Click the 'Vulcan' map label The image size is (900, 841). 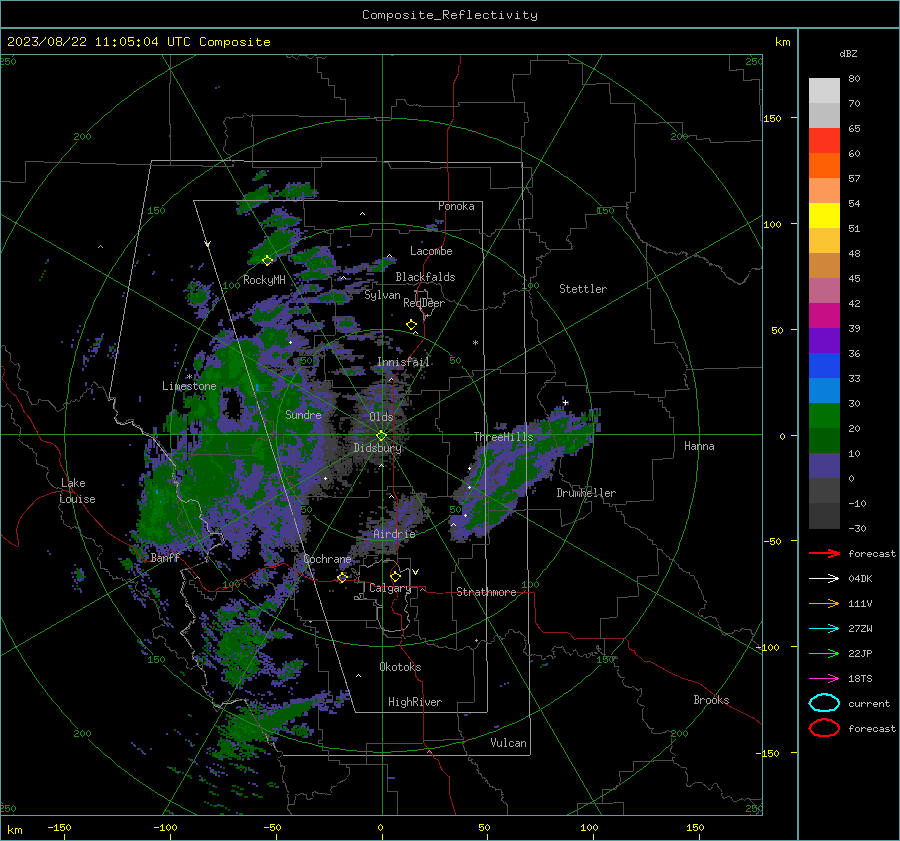(x=508, y=743)
